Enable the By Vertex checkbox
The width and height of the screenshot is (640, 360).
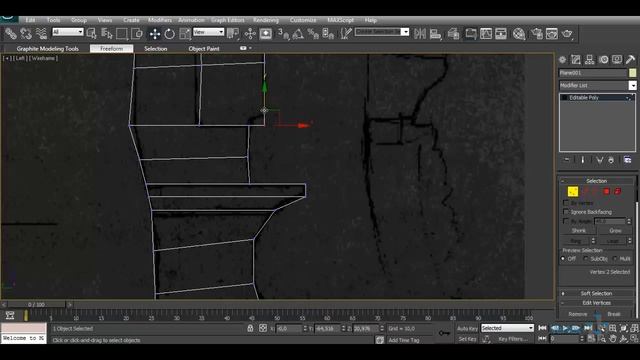coord(566,202)
